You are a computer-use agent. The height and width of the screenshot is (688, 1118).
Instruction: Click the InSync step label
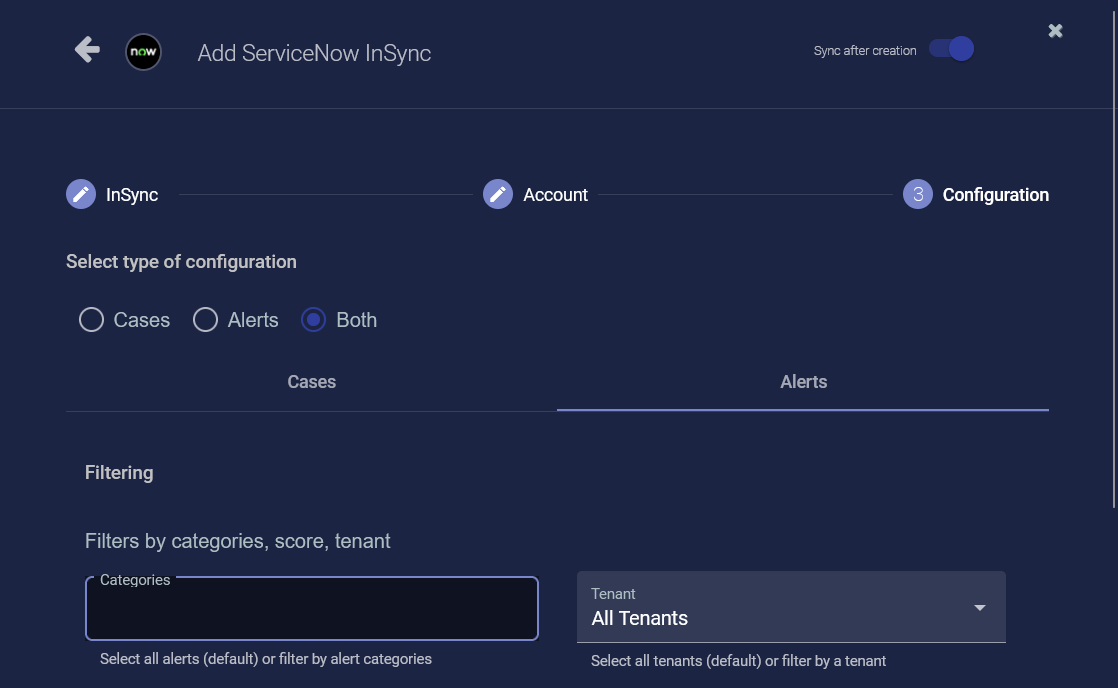[132, 195]
